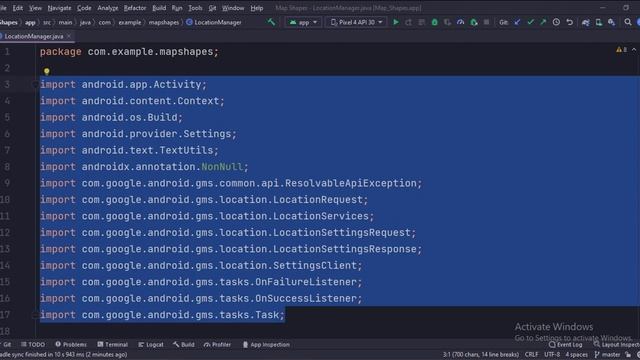
Task: Close the LocationManager.java tab
Action: (x=69, y=36)
